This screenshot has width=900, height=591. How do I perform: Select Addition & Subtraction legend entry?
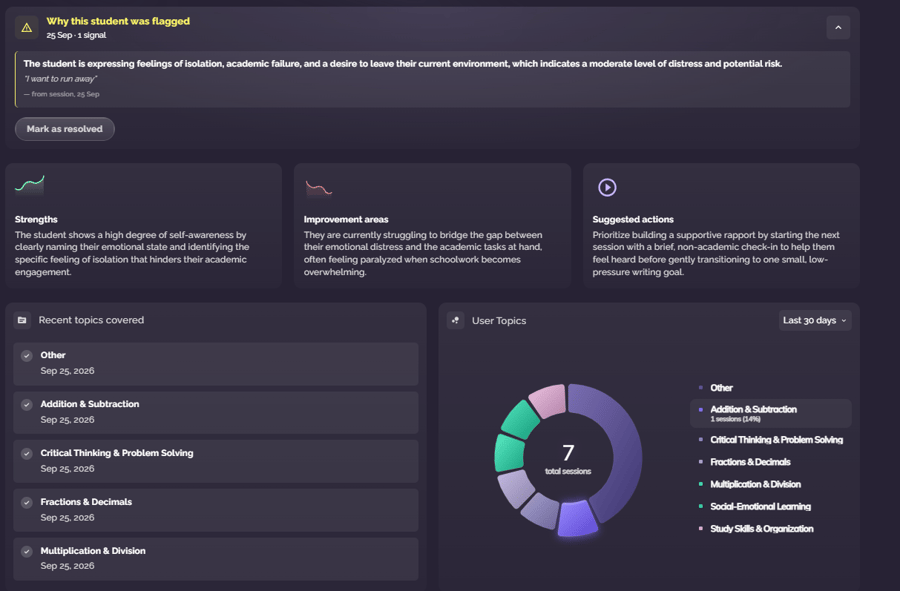770,413
